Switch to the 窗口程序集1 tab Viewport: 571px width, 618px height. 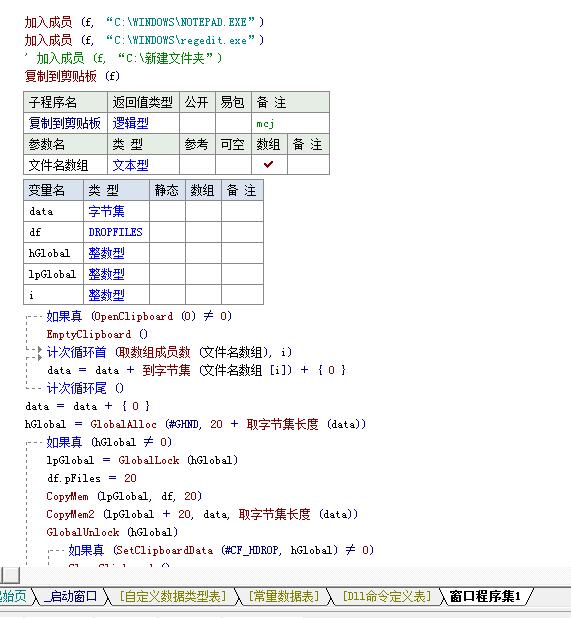485,596
